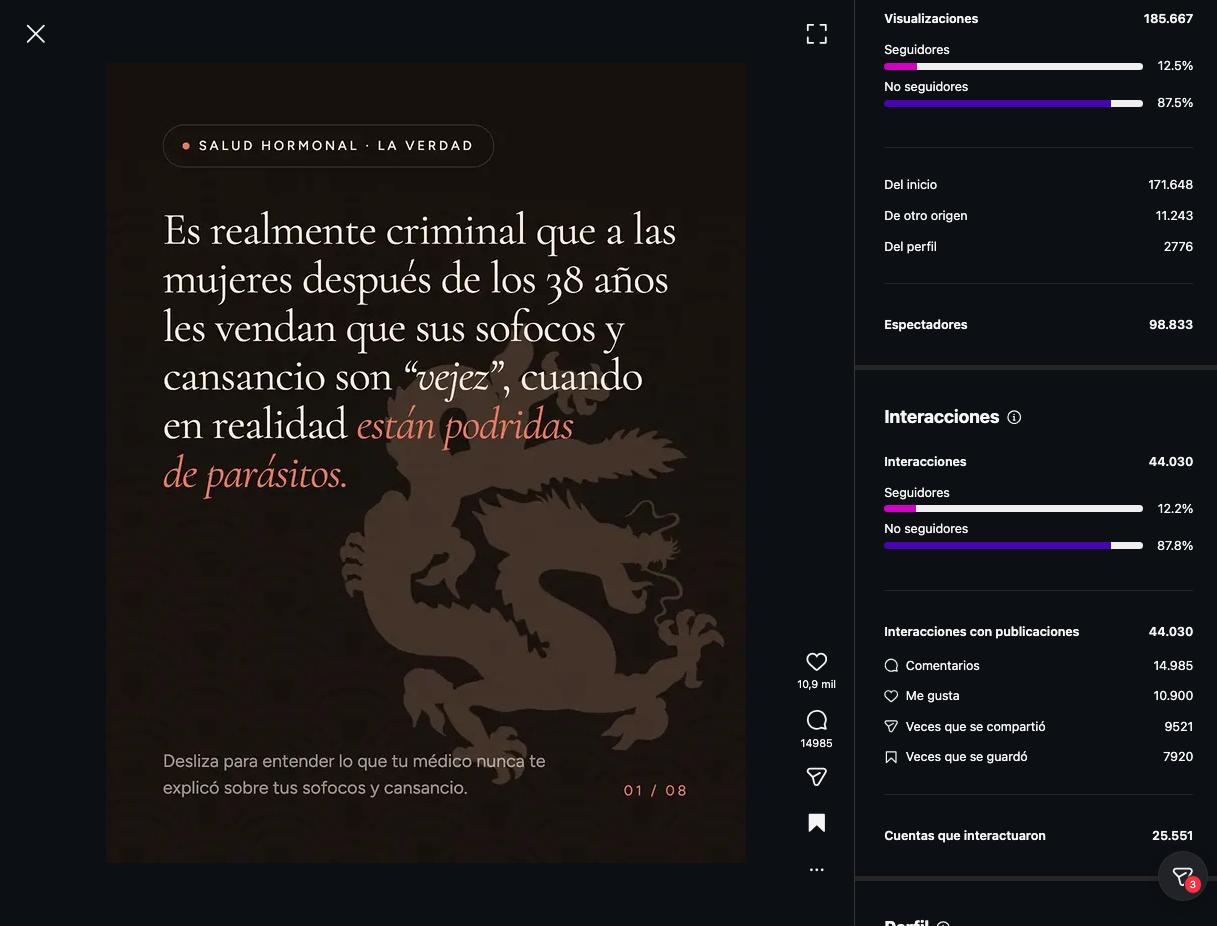Open the three-dot more options menu
Screen dimensions: 1217x926
(817, 870)
